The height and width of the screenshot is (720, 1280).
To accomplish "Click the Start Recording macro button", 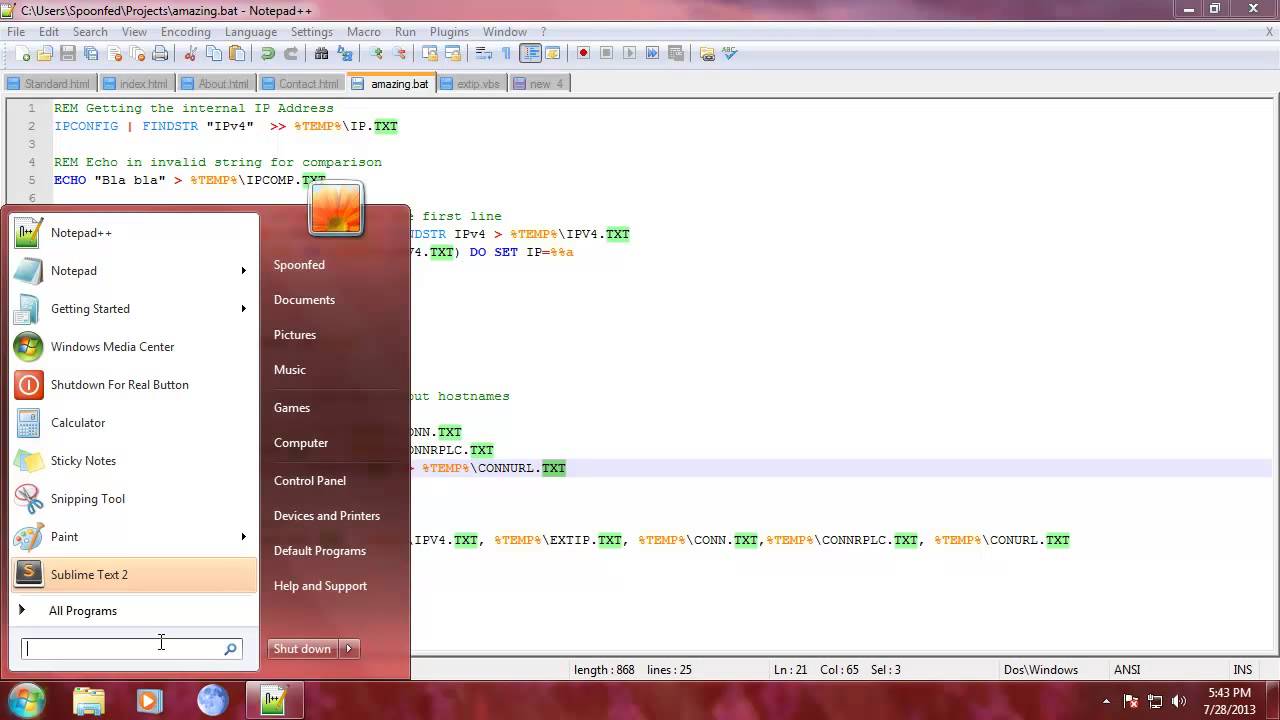I will 583,54.
